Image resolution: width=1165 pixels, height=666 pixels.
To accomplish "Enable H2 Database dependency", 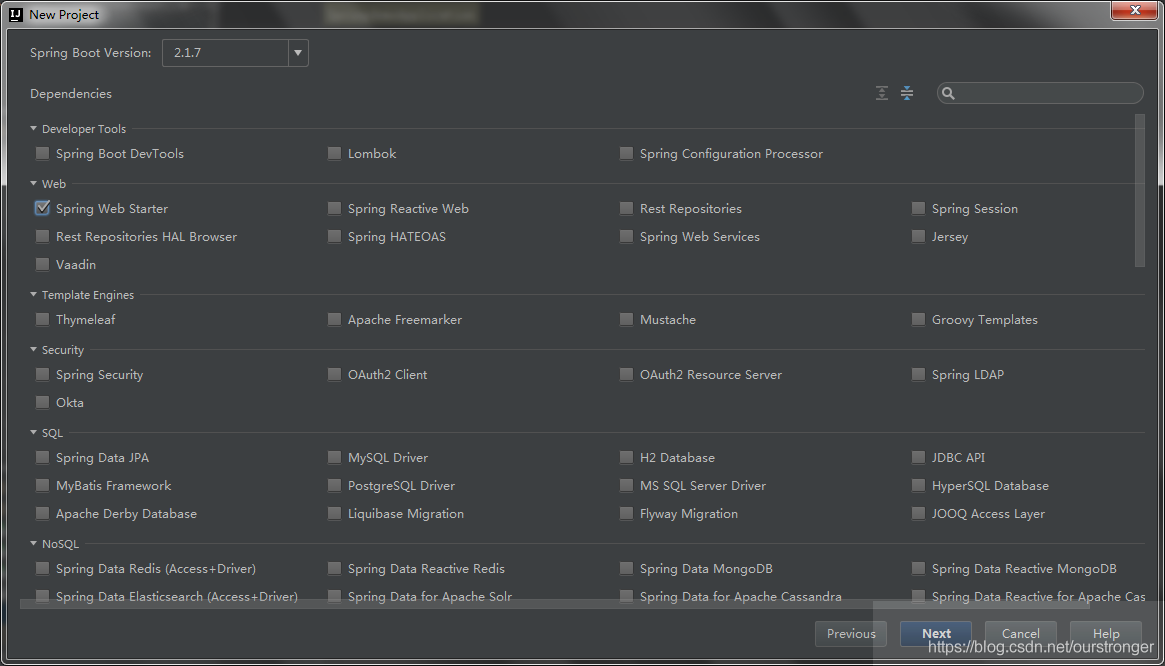I will pos(626,458).
